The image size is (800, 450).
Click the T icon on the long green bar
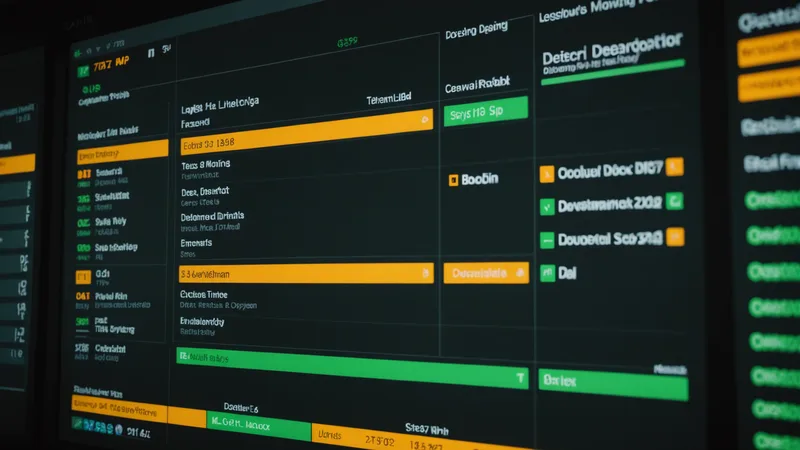click(520, 378)
